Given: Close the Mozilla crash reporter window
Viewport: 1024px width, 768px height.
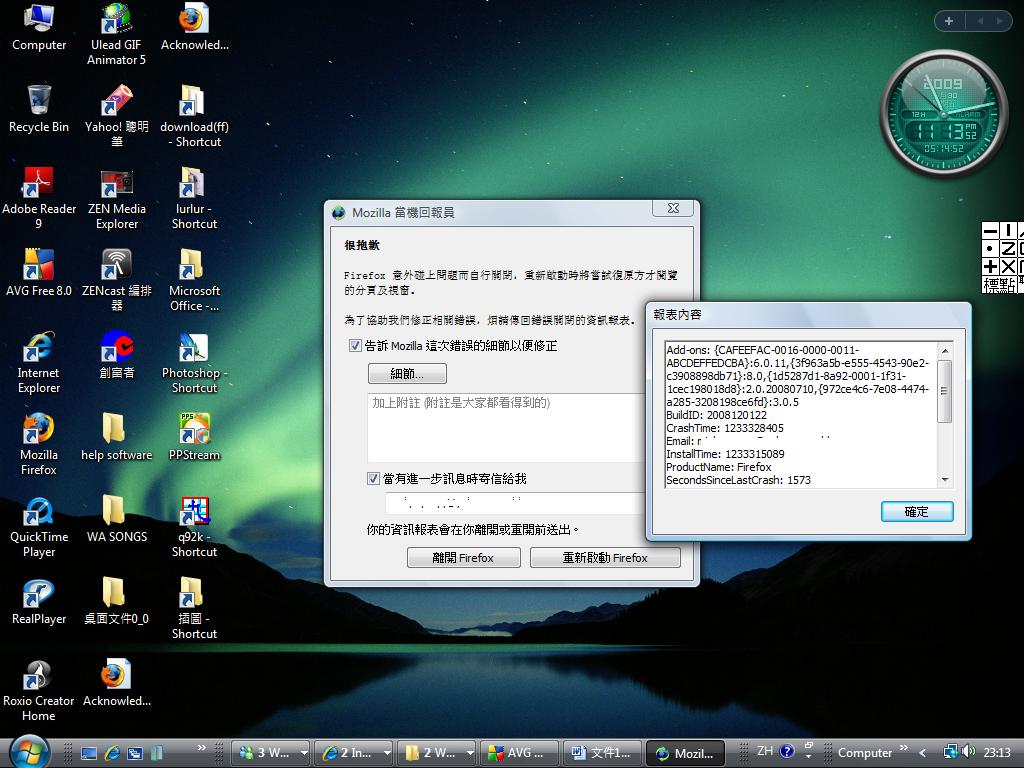Looking at the screenshot, I should point(673,208).
